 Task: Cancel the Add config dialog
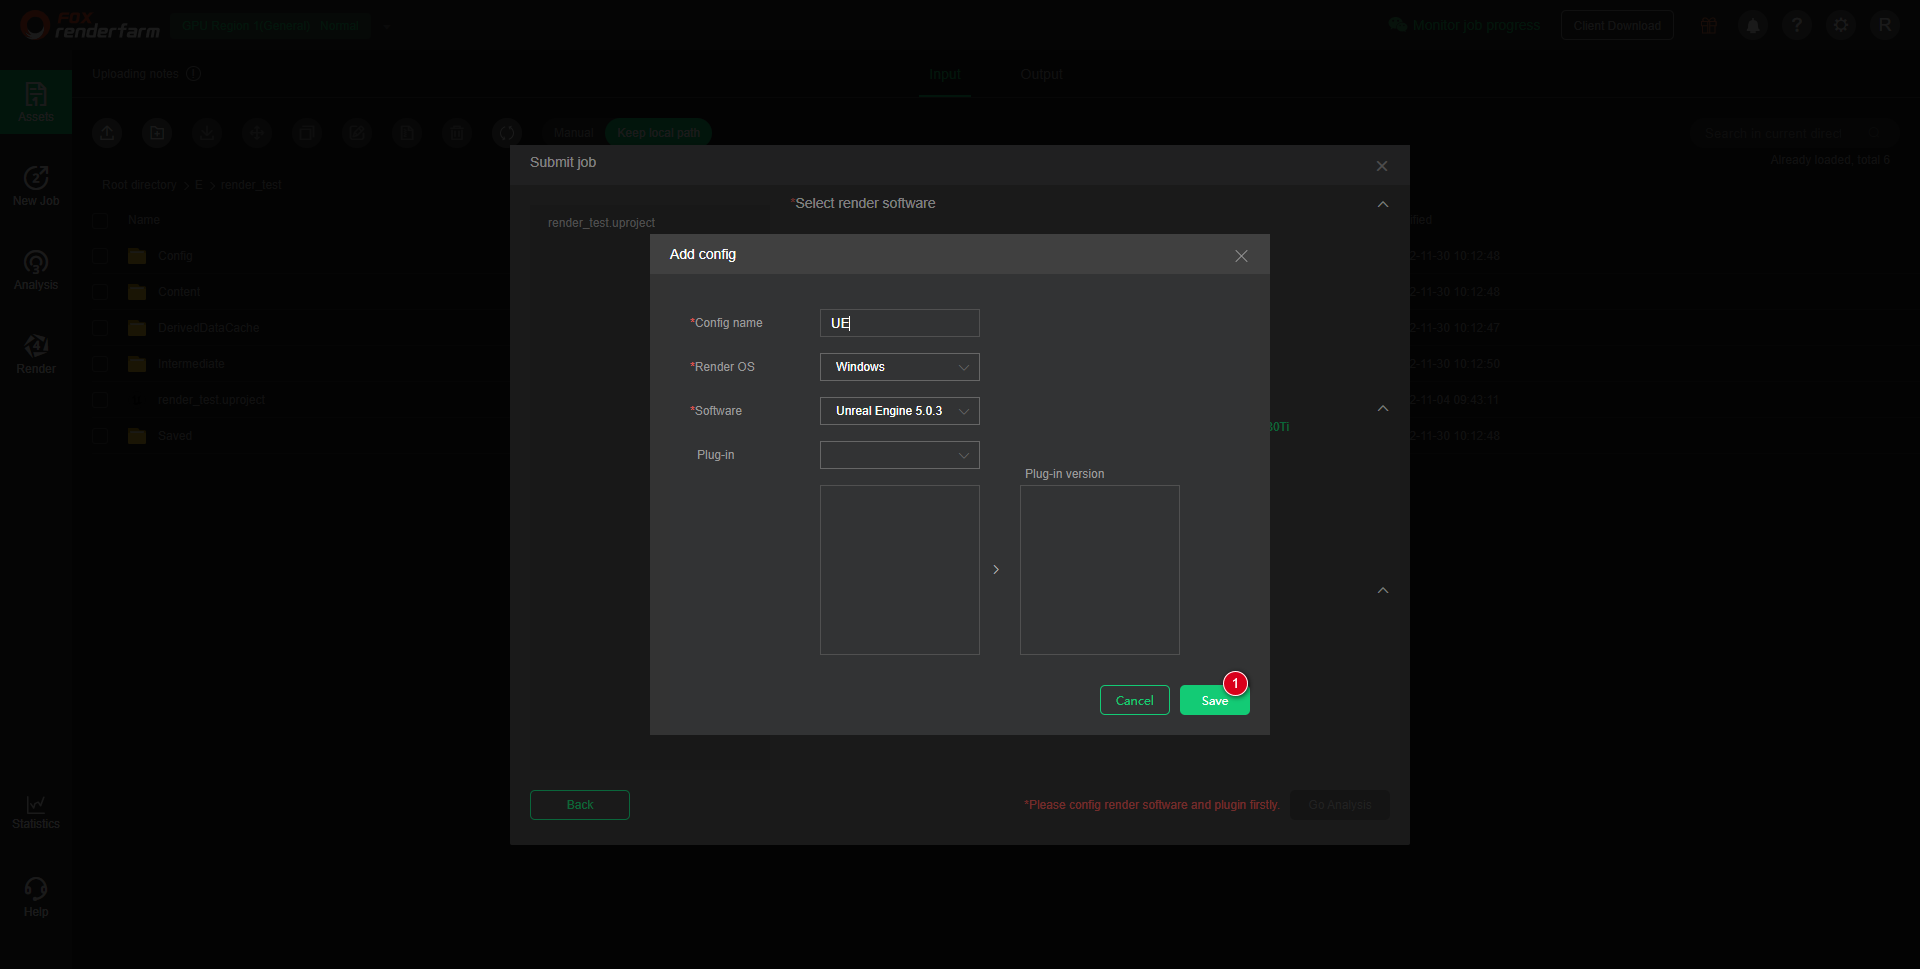tap(1135, 701)
